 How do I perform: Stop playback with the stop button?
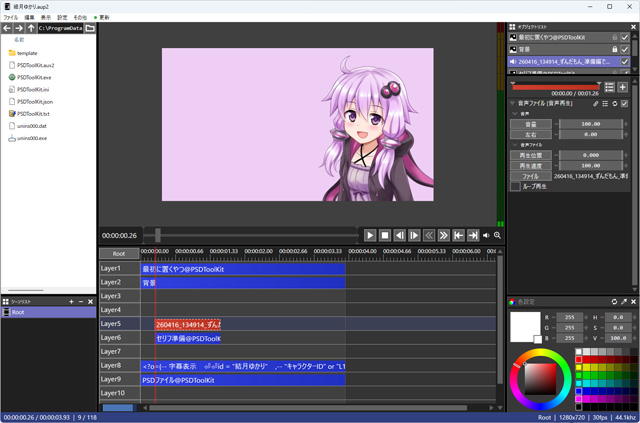pos(384,235)
